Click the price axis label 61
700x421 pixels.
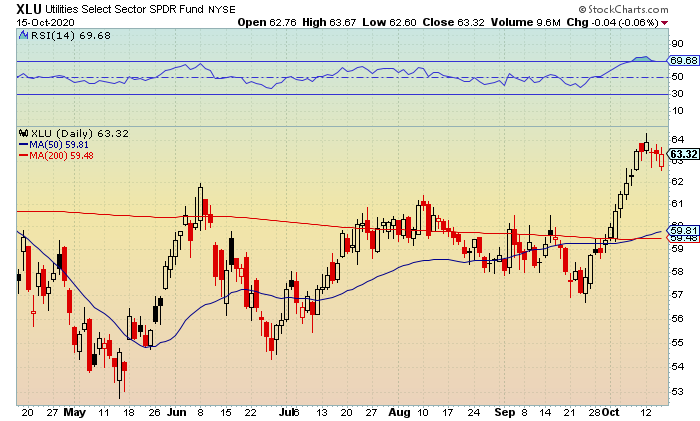pyautogui.click(x=677, y=204)
